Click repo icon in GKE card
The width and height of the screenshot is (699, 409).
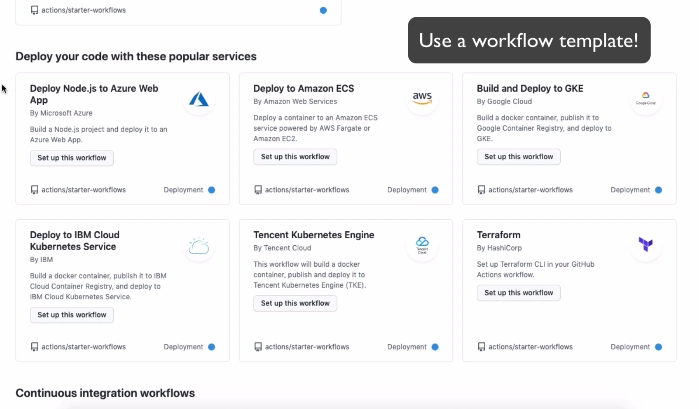point(481,190)
